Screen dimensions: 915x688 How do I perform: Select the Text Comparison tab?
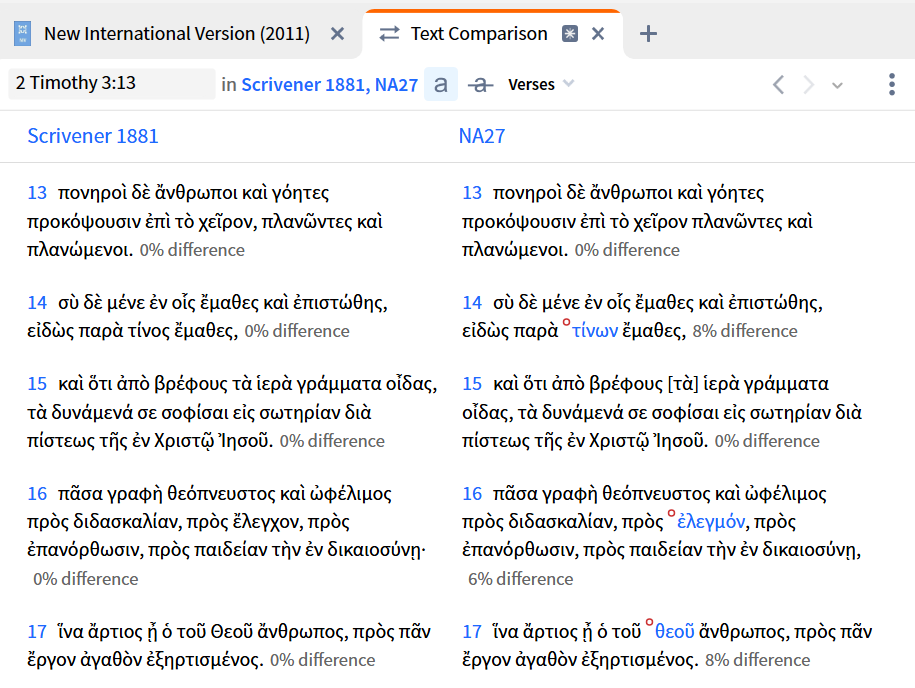[x=479, y=34]
